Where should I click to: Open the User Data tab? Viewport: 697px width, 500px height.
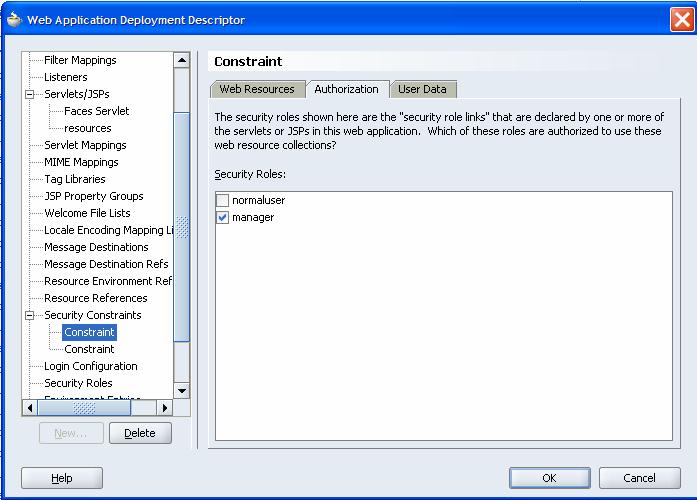point(422,89)
